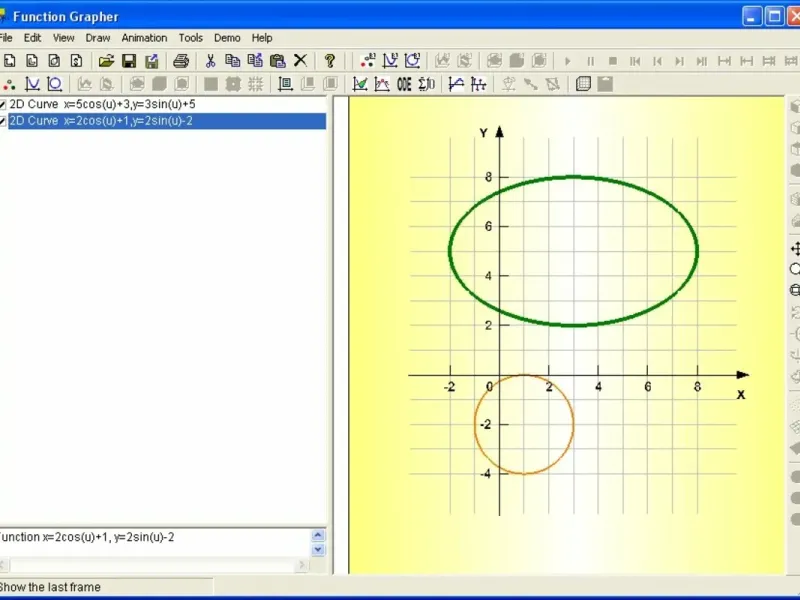Click the Play animation button

567,61
